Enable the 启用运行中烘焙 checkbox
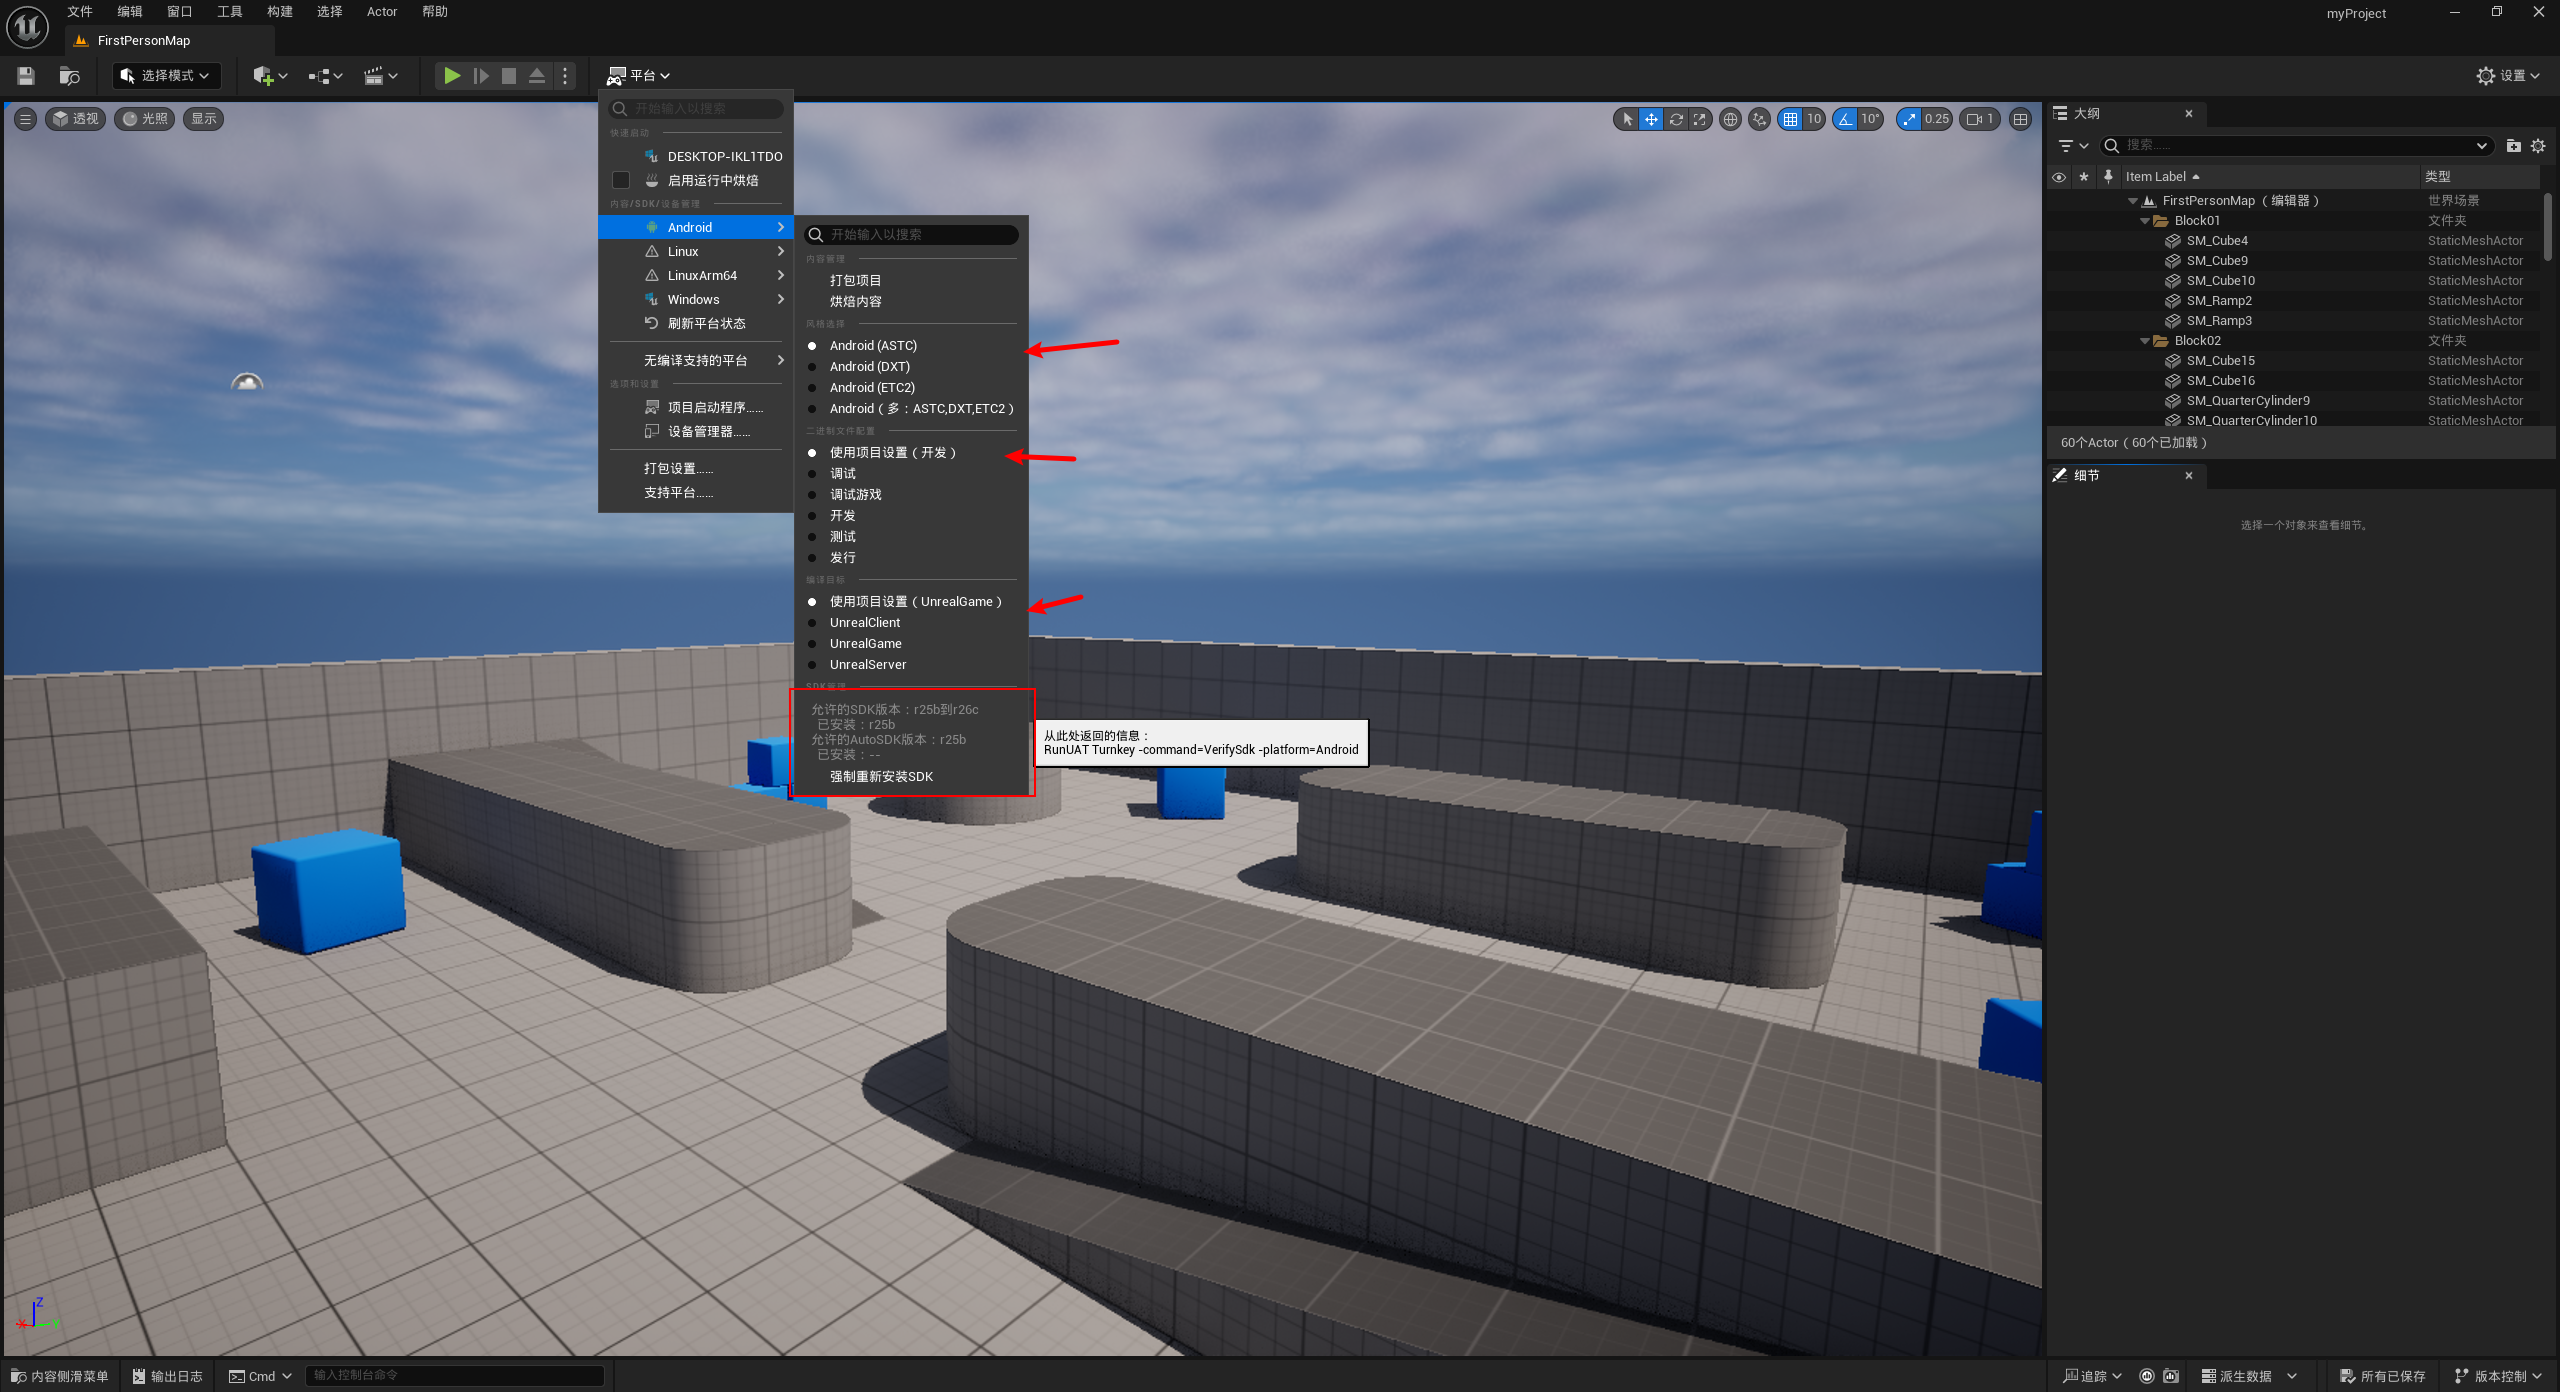The height and width of the screenshot is (1392, 2560). [621, 181]
